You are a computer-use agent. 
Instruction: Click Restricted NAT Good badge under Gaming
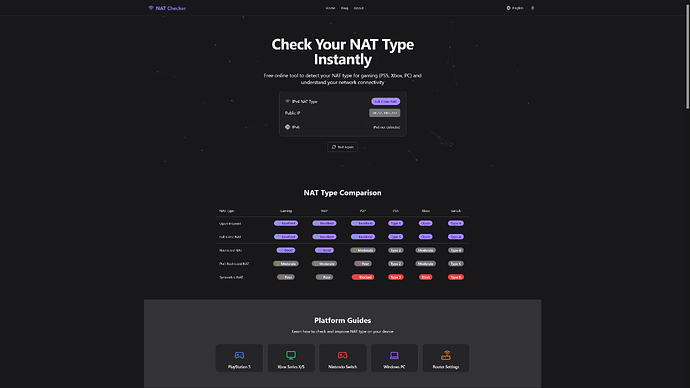(x=286, y=250)
